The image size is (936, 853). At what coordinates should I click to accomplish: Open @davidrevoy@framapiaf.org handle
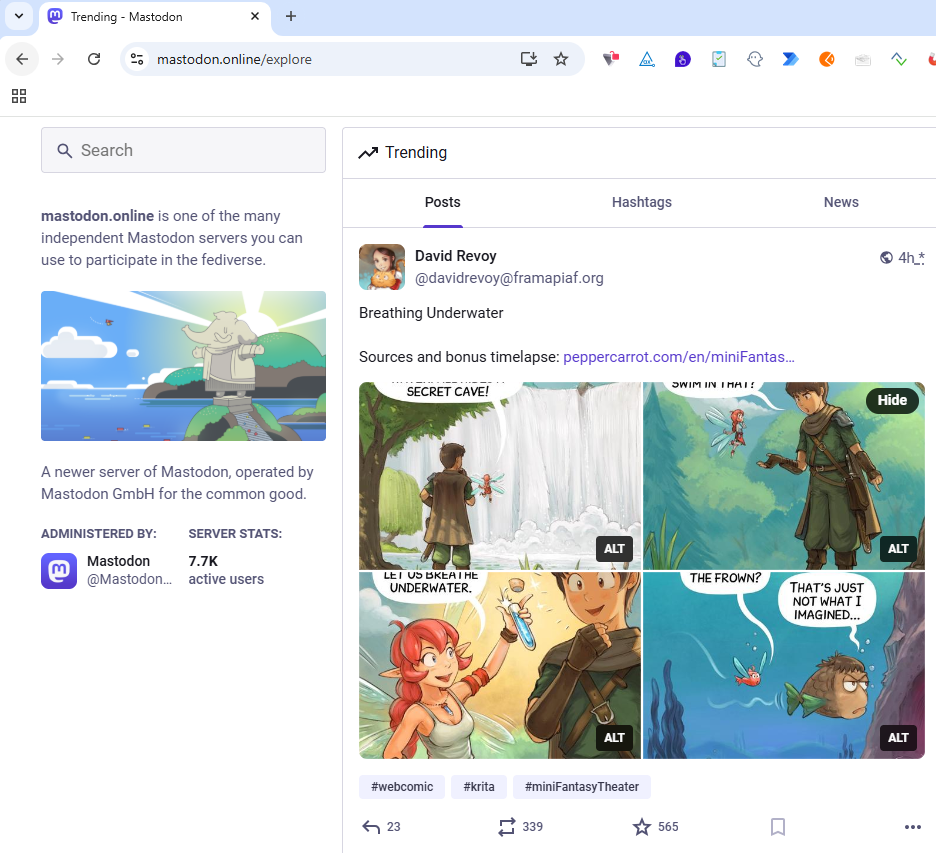click(x=509, y=278)
